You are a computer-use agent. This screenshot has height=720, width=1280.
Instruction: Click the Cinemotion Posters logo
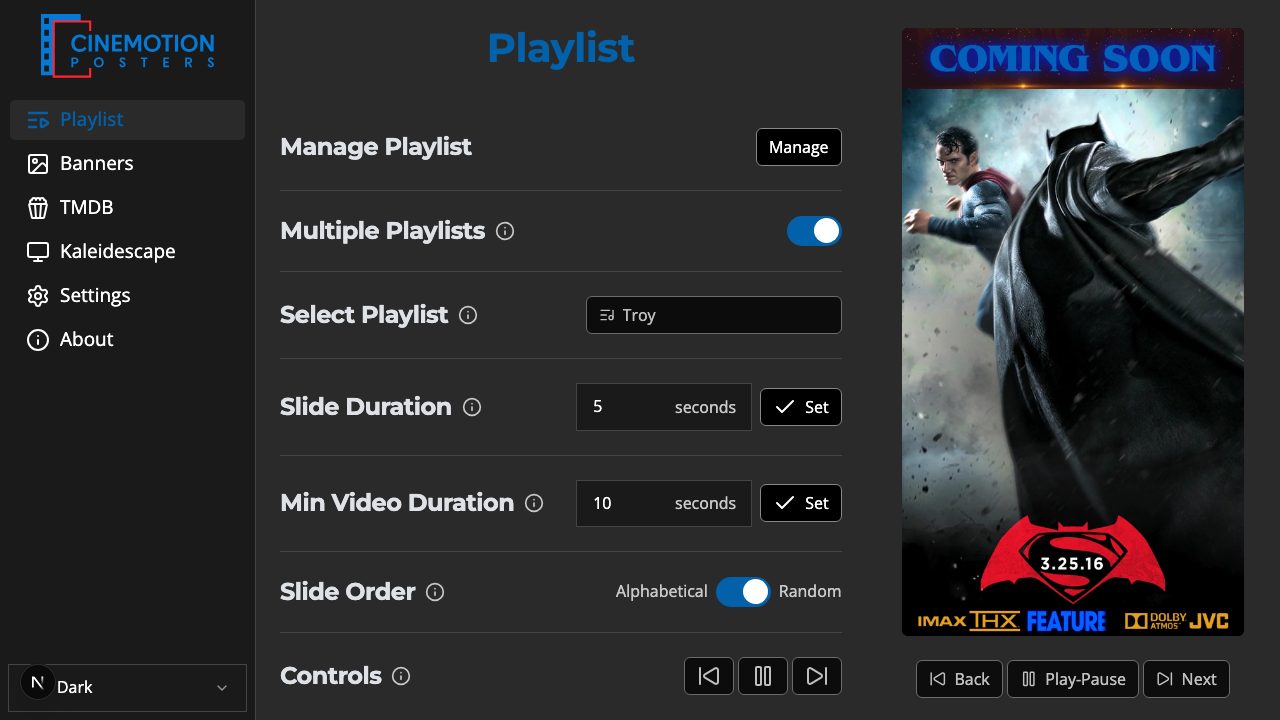tap(127, 46)
